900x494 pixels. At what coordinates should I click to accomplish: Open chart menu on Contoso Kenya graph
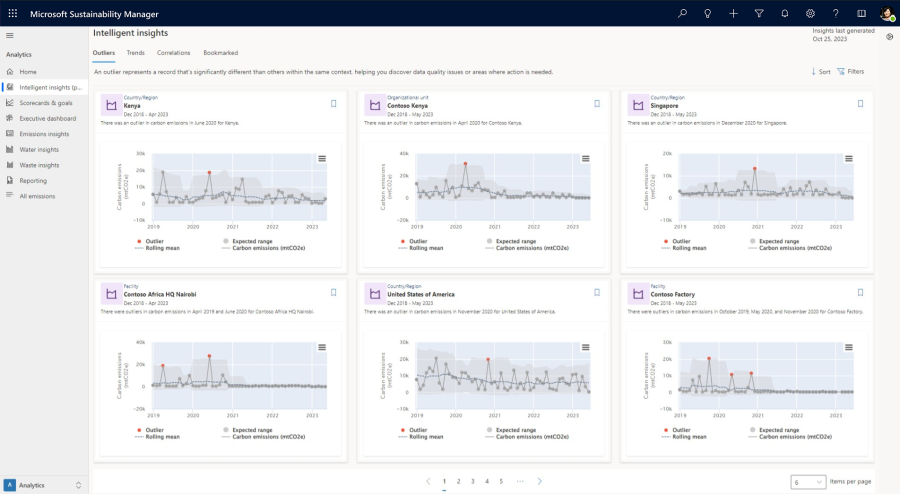pyautogui.click(x=585, y=158)
